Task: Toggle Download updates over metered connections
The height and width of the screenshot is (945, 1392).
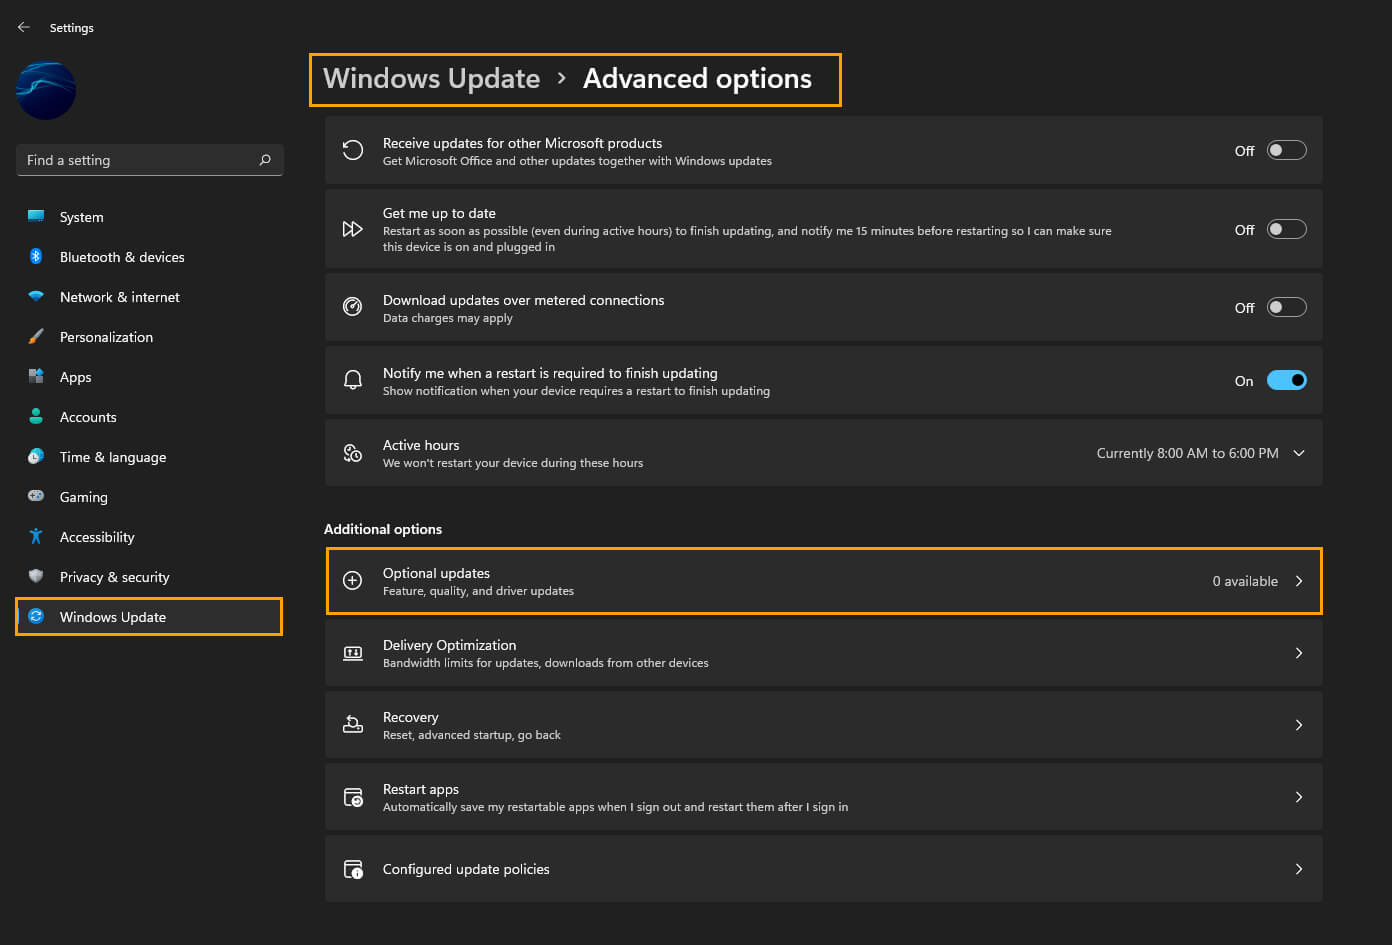Action: click(x=1286, y=307)
